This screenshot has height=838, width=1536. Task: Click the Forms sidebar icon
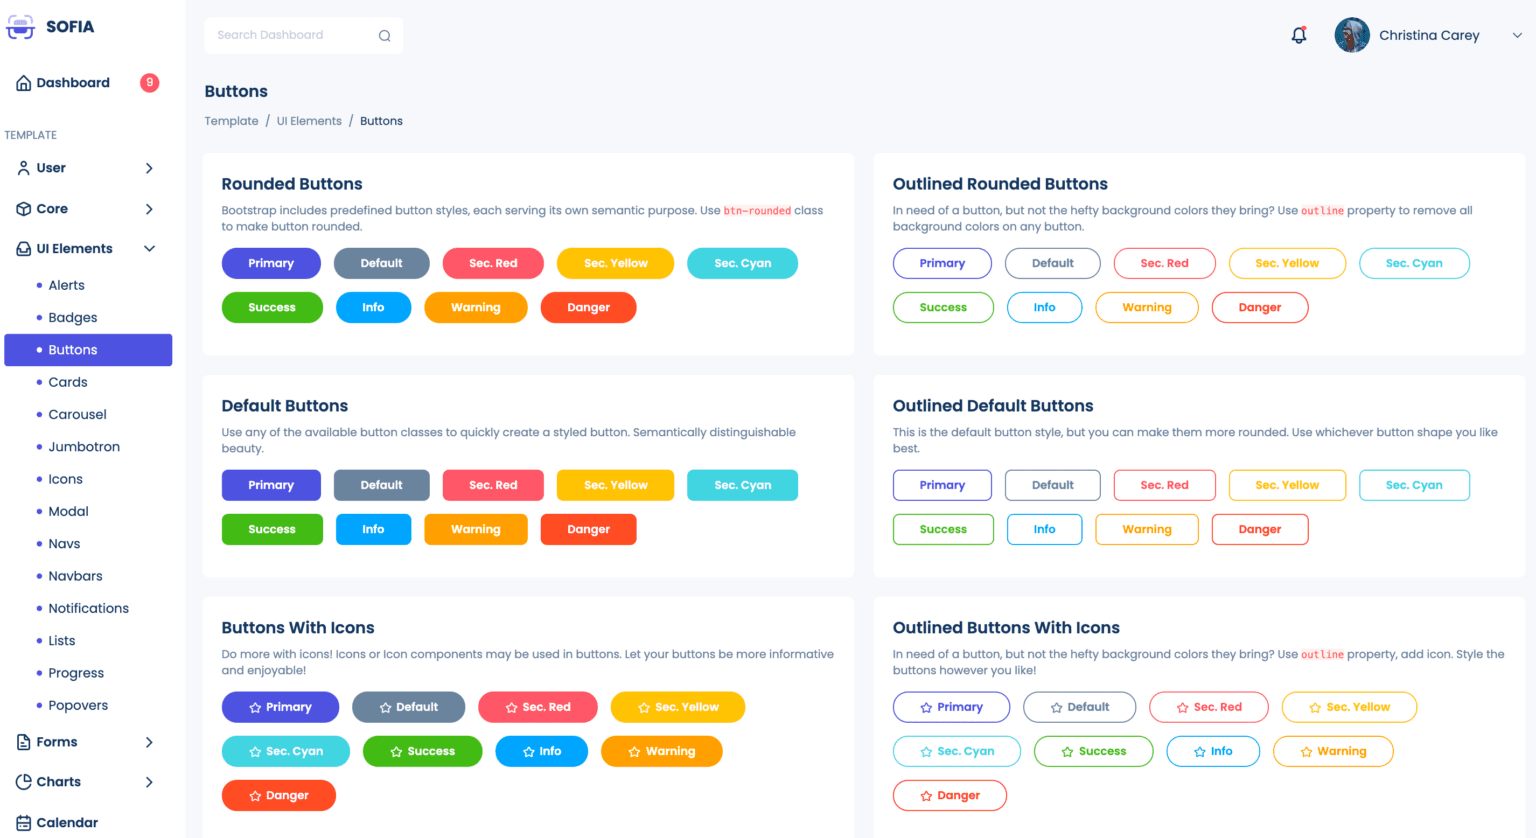point(25,742)
